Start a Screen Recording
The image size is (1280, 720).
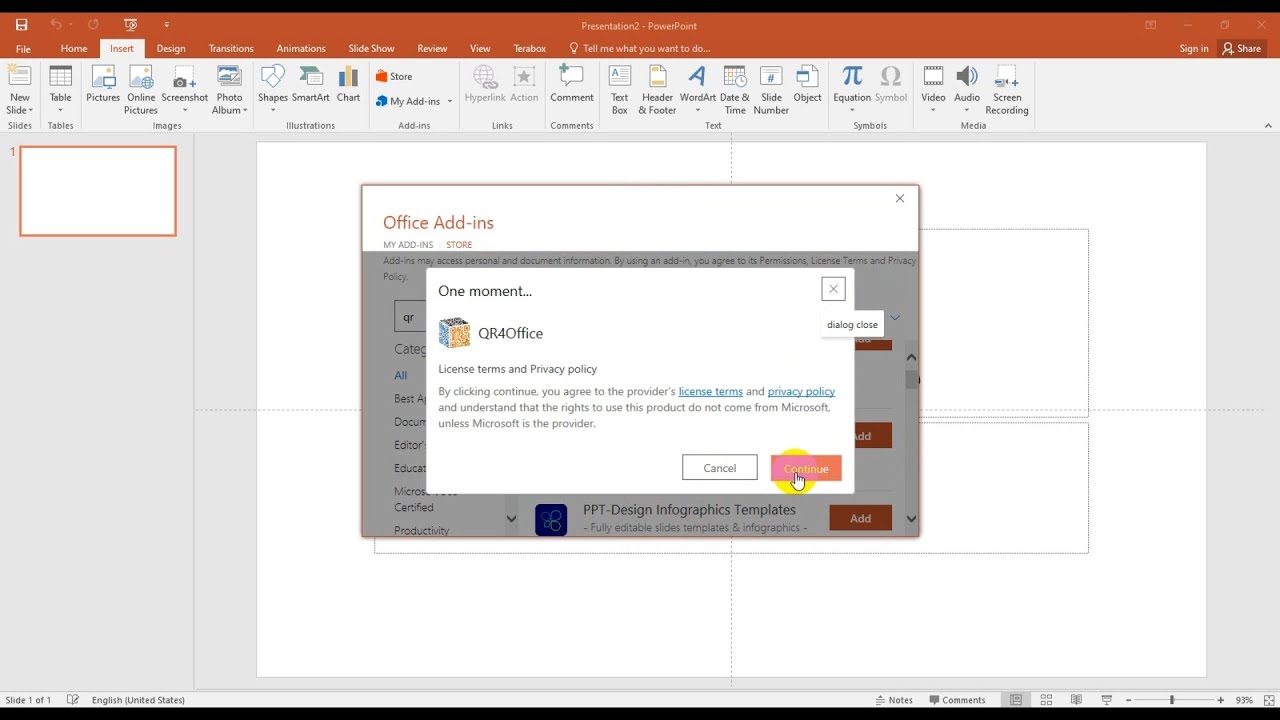(x=1007, y=89)
